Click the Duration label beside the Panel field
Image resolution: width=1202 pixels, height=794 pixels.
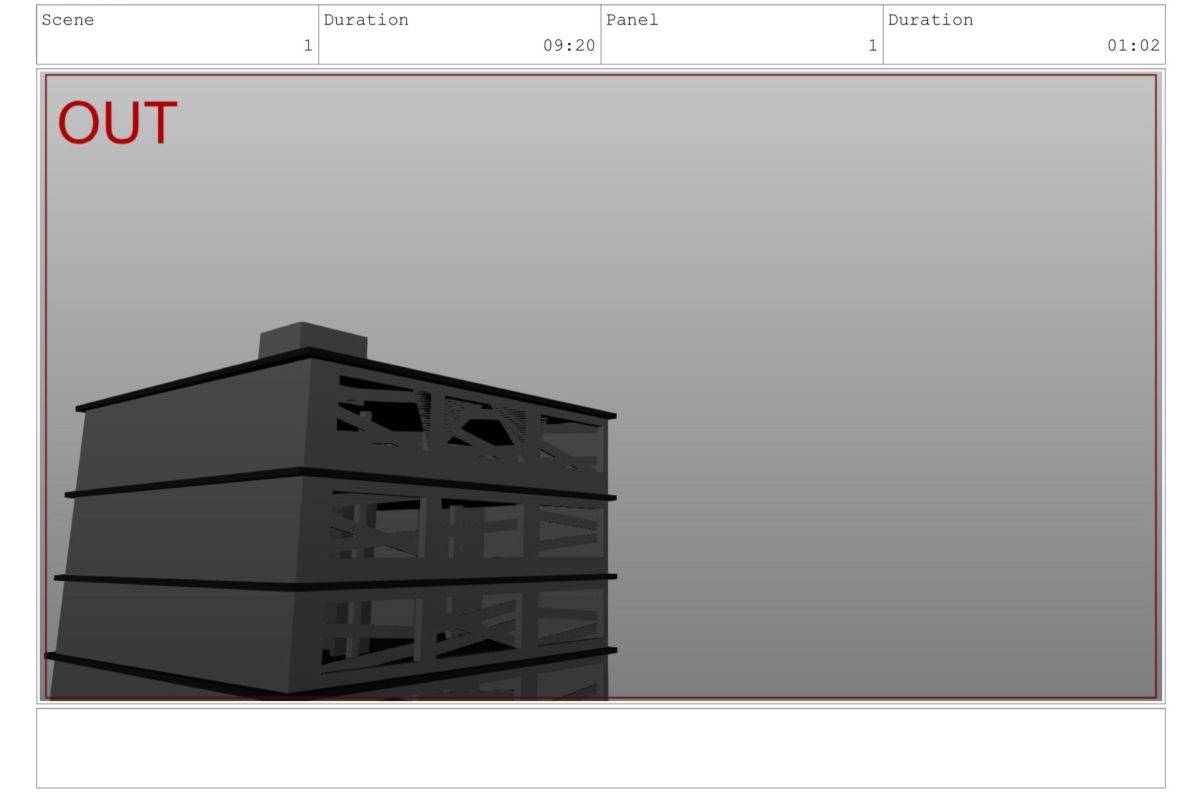(x=930, y=20)
